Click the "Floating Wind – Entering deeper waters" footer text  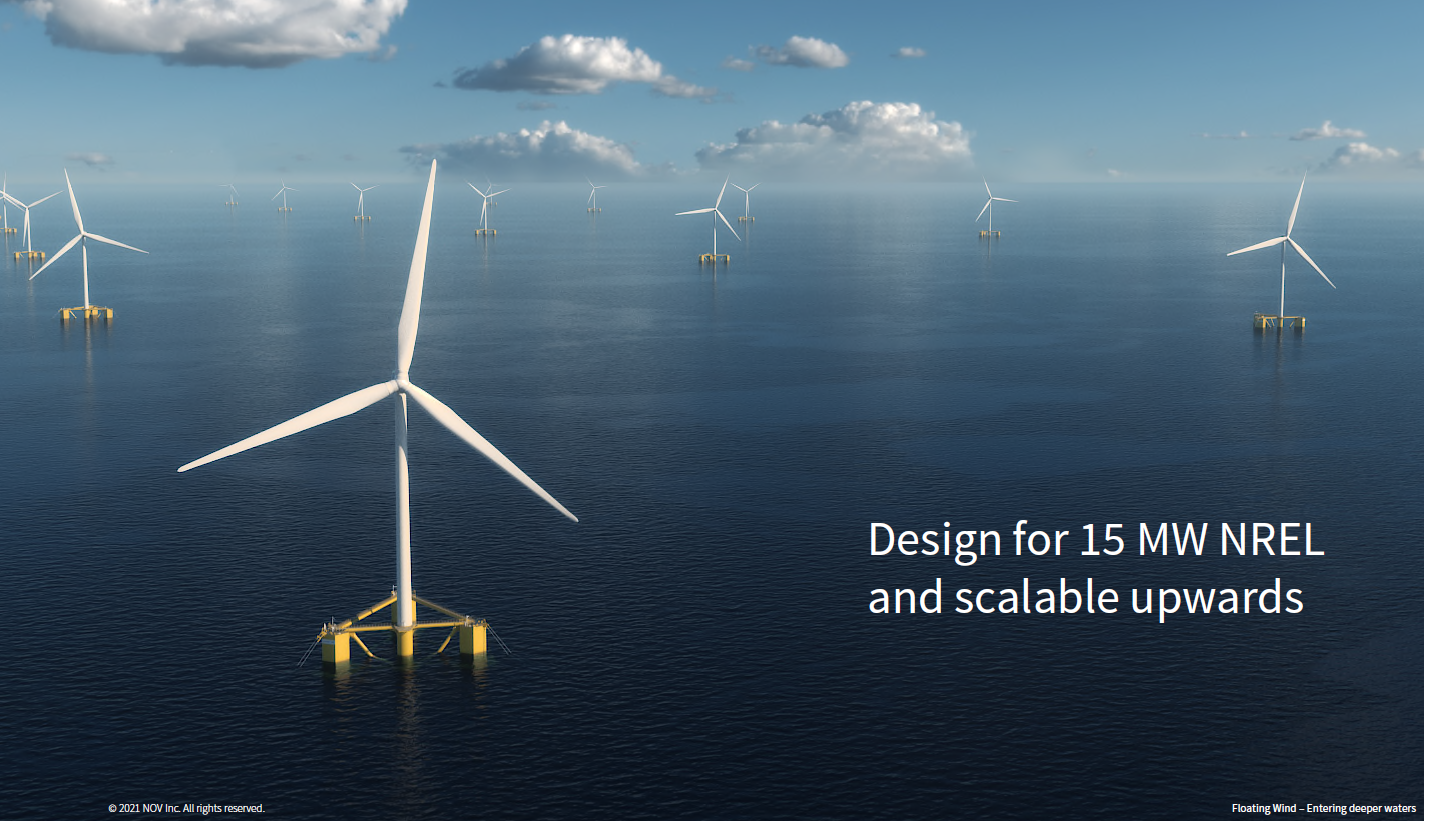[1324, 808]
